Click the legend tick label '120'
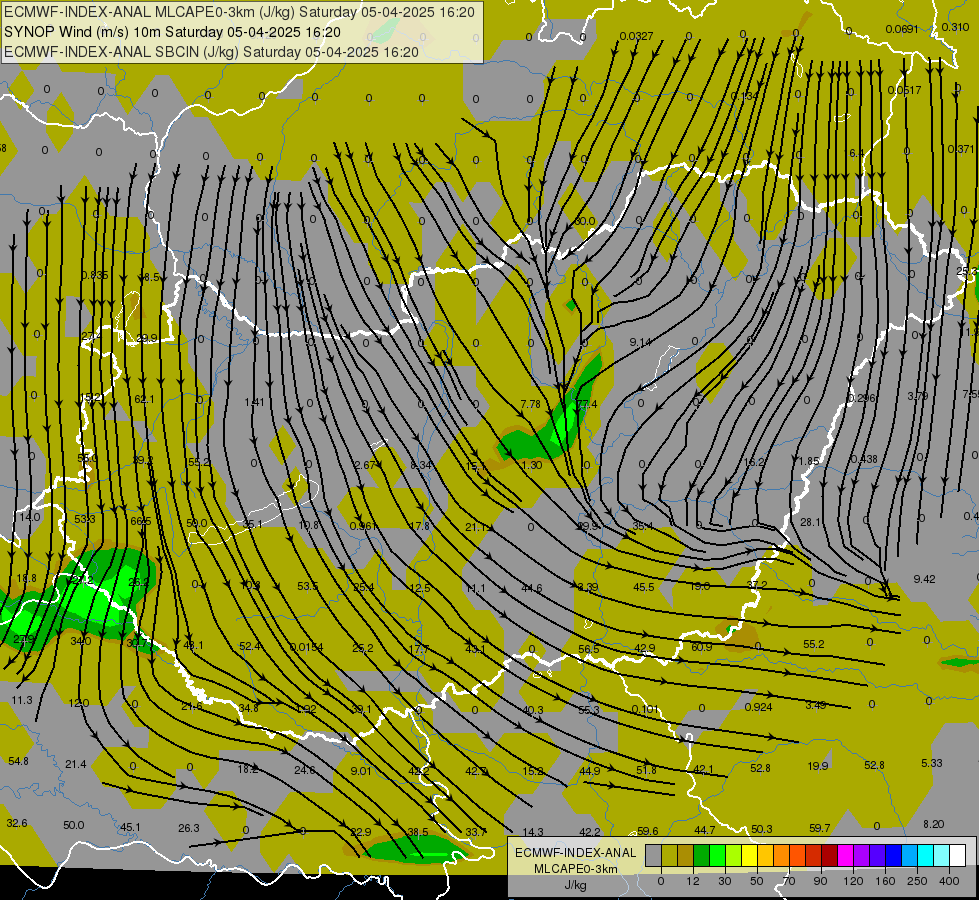The height and width of the screenshot is (900, 979). 854,881
